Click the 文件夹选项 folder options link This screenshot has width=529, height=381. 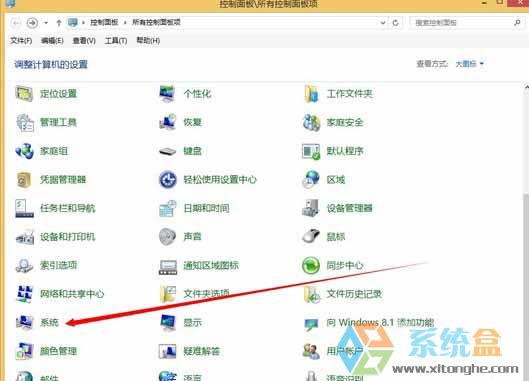206,294
